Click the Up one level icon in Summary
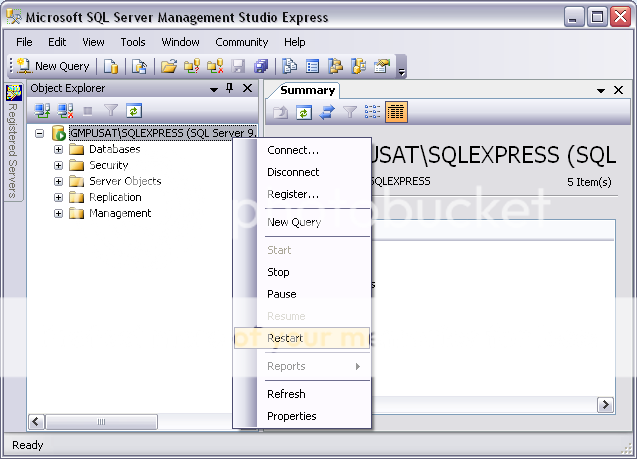This screenshot has width=637, height=459. [x=280, y=112]
